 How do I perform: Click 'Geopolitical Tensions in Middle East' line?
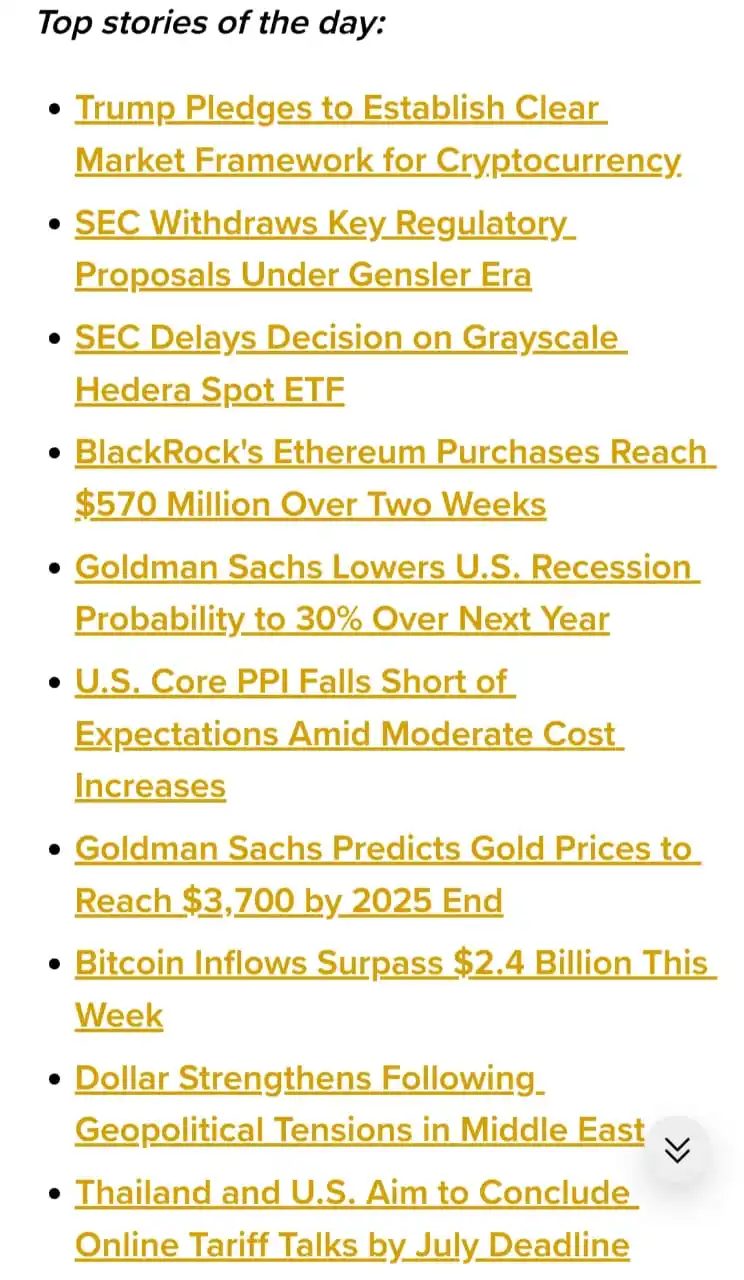pyautogui.click(x=360, y=1130)
